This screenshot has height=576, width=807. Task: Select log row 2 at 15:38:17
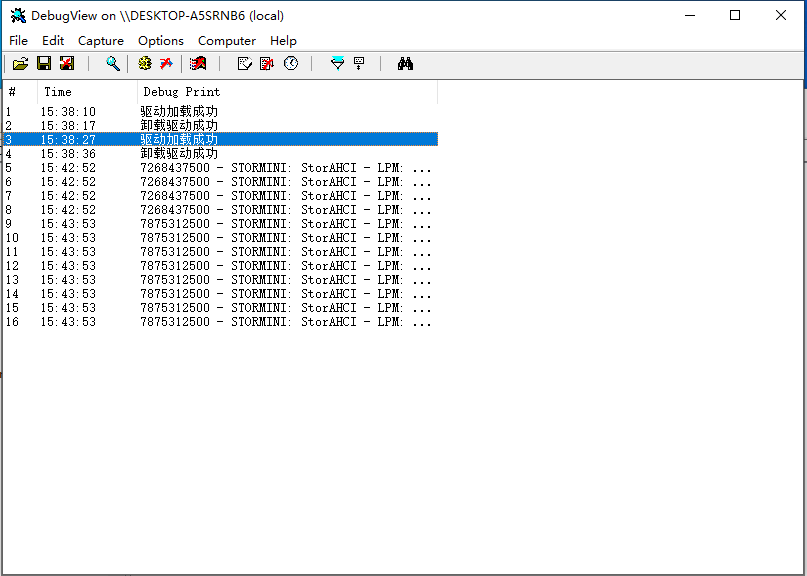pyautogui.click(x=220, y=125)
